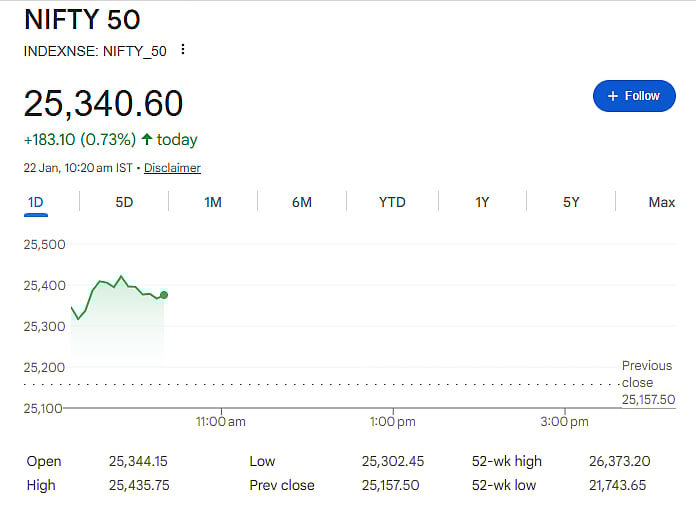Select the YTD chart range

(x=392, y=202)
